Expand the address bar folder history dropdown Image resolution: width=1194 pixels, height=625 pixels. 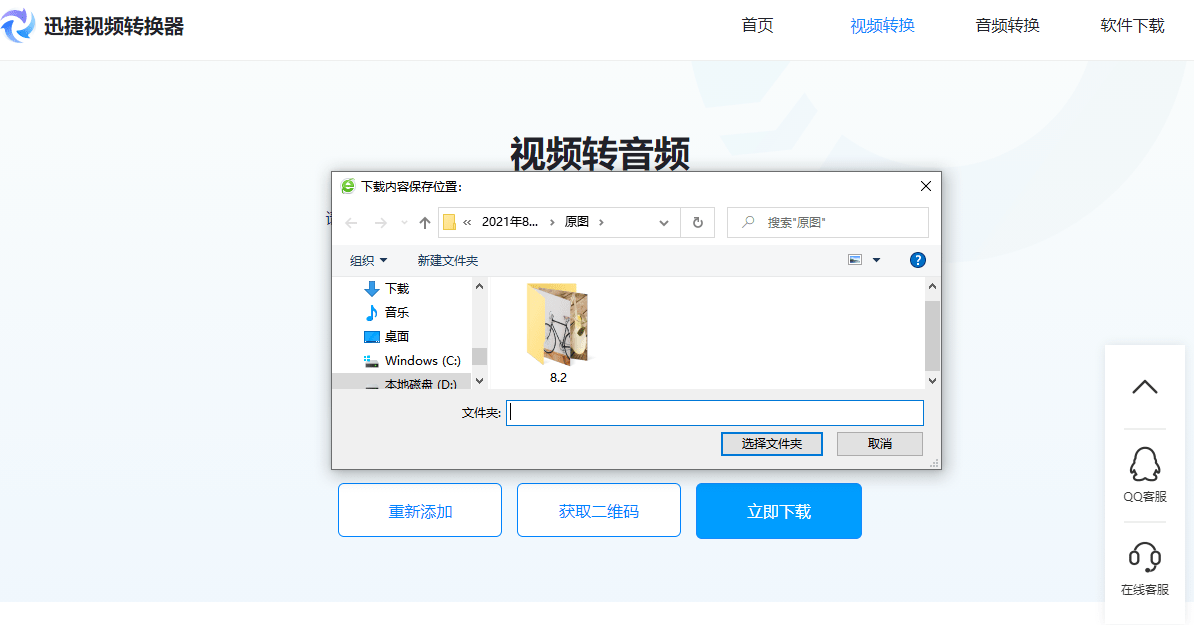pos(663,222)
